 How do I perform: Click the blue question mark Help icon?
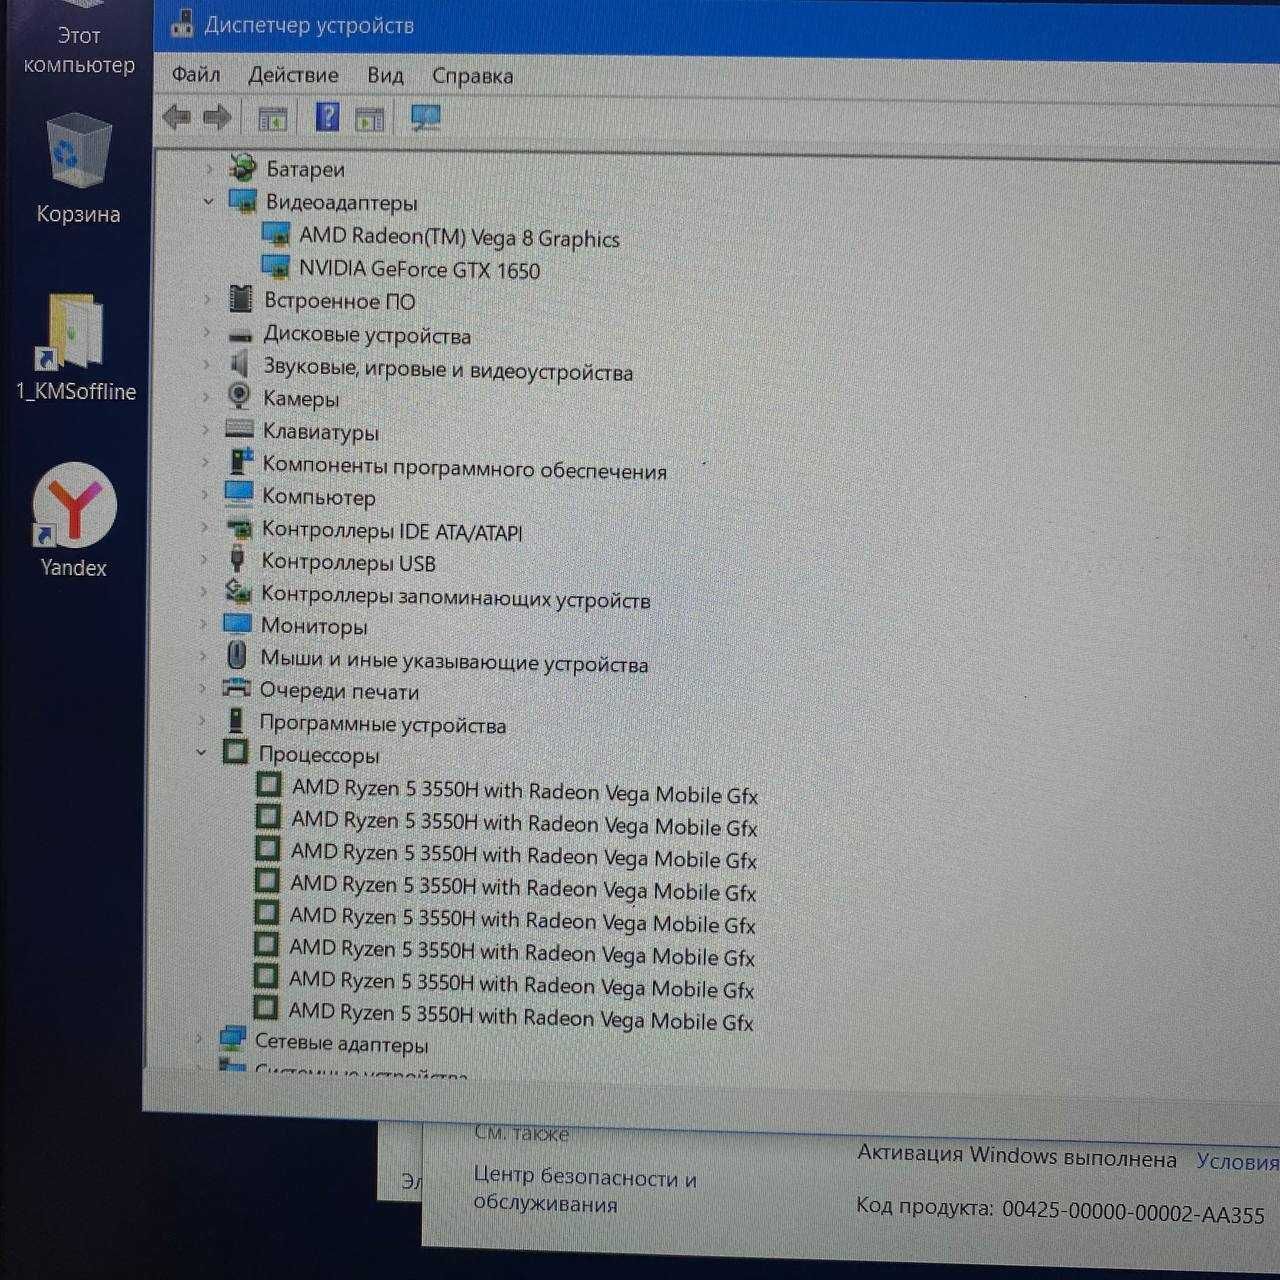click(x=327, y=117)
